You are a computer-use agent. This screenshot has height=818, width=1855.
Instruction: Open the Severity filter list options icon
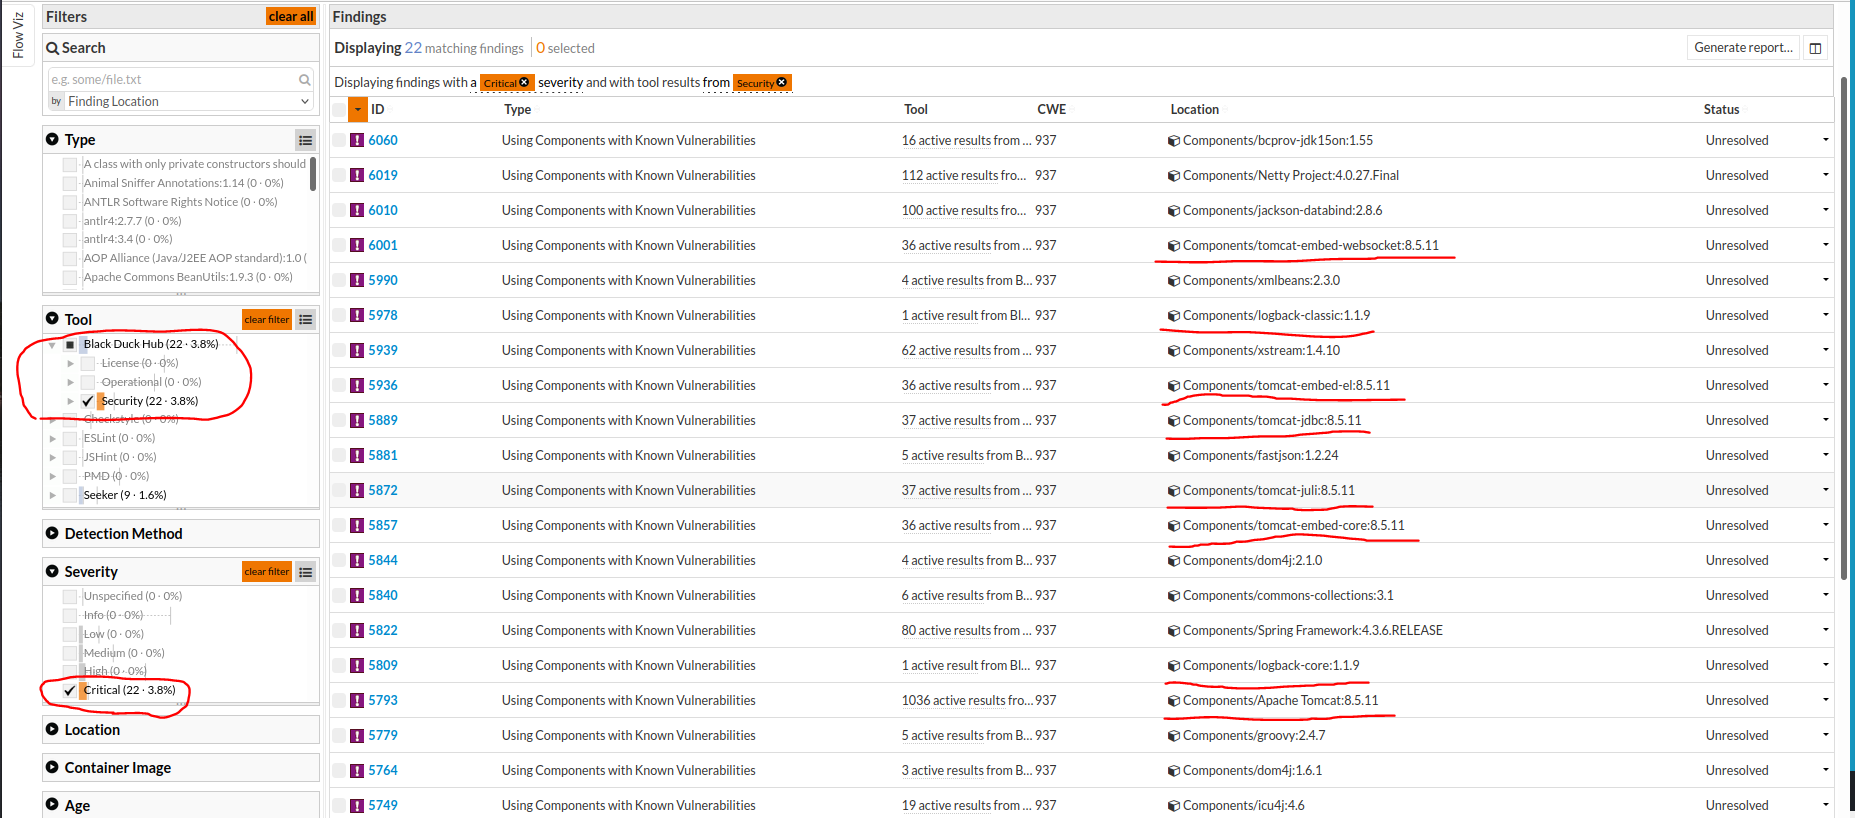[306, 572]
